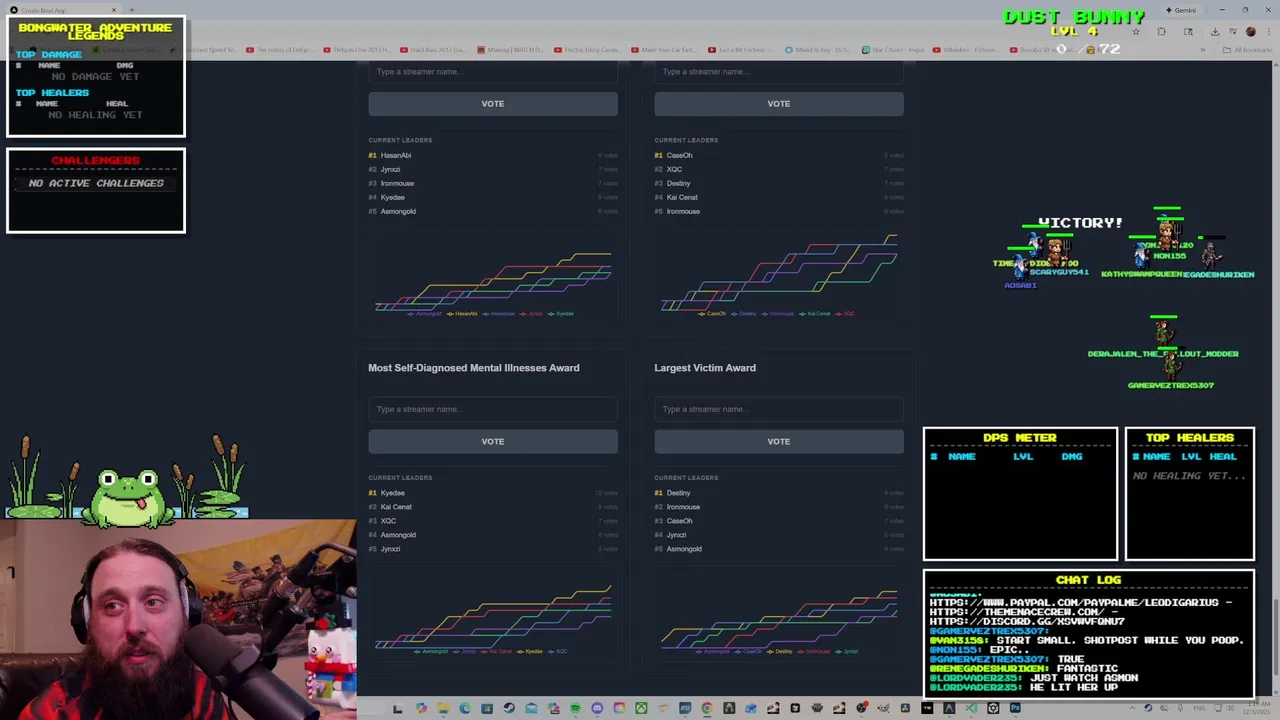Select '#2 Kai Cenat' in Mental Illnesses leaders
The image size is (1280, 720).
click(493, 507)
